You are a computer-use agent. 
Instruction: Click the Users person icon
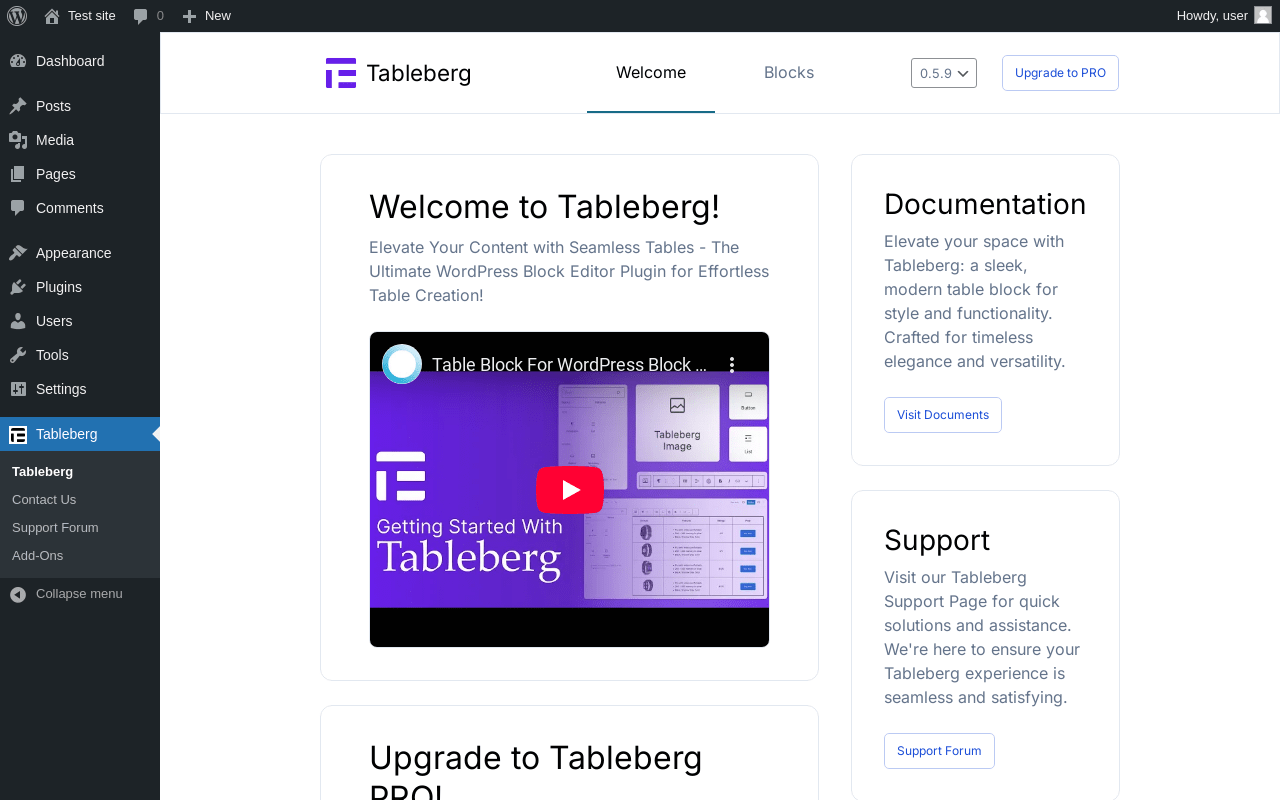point(18,321)
